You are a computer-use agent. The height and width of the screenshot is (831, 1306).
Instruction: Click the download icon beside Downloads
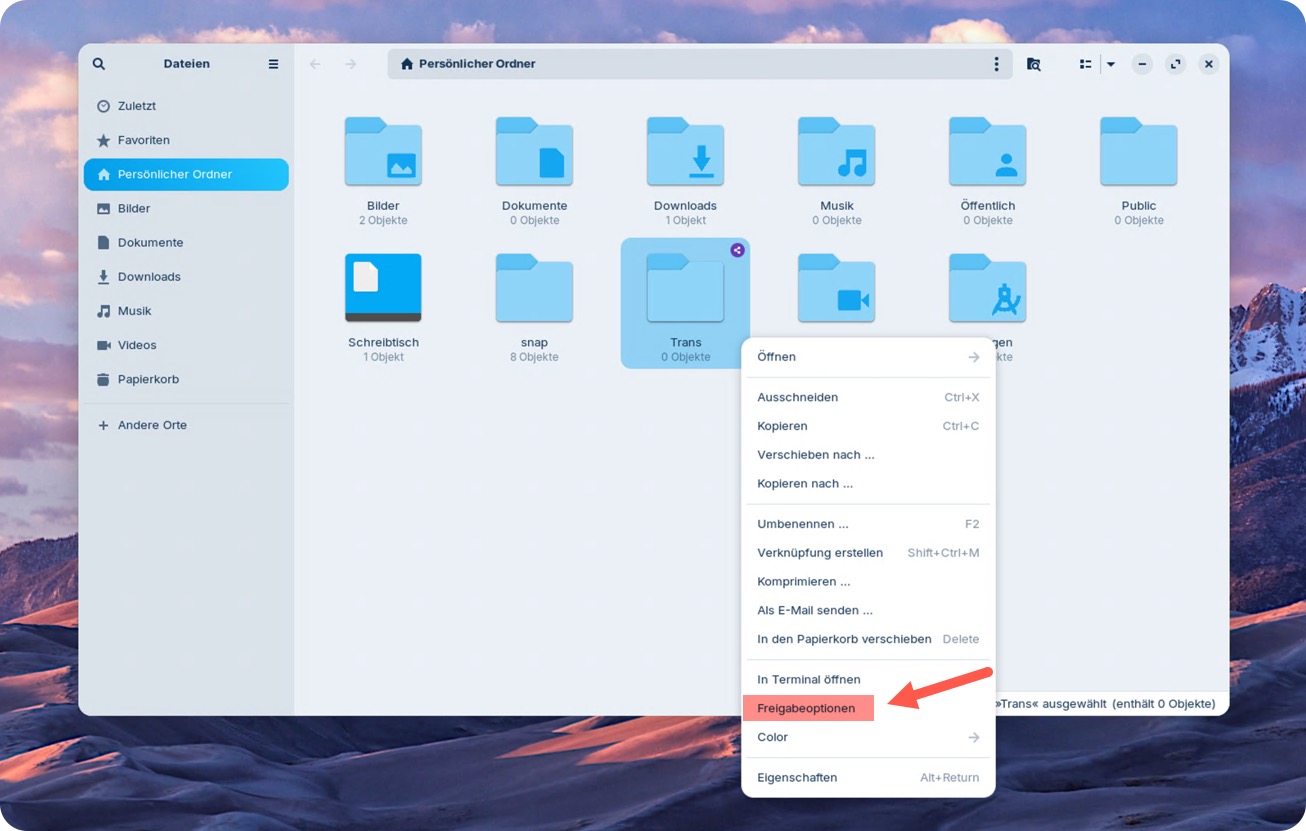click(102, 276)
